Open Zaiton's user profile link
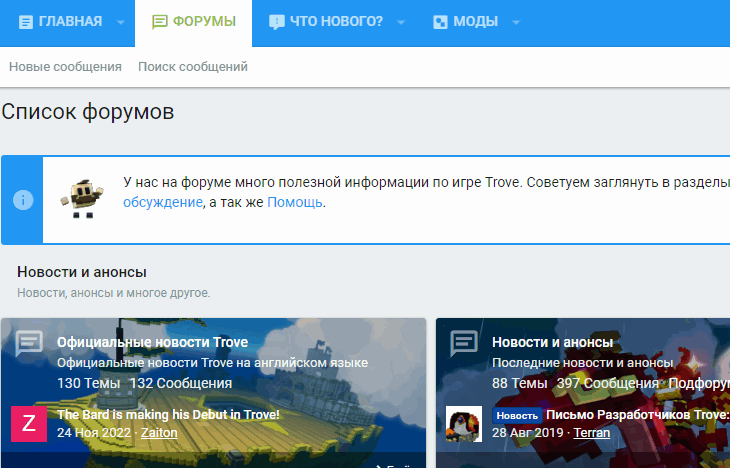Screen dimensions: 730x468 coord(159,433)
